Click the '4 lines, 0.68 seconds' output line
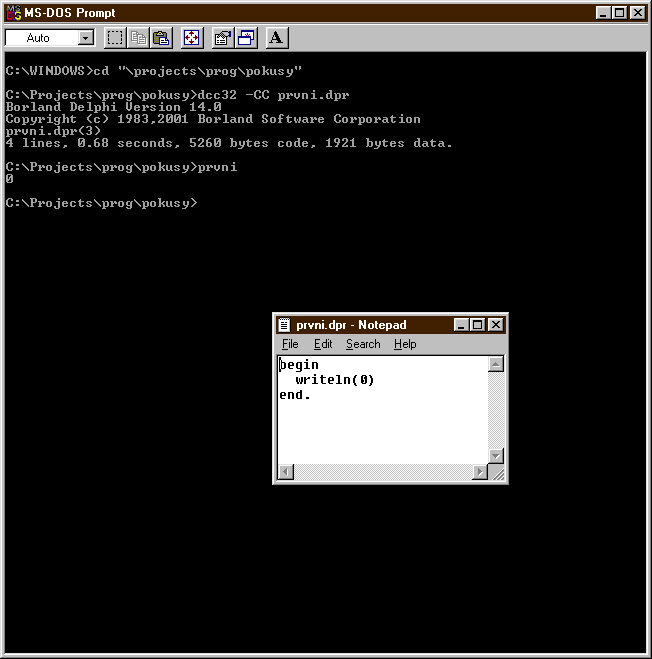Image resolution: width=652 pixels, height=659 pixels. pyautogui.click(x=229, y=143)
